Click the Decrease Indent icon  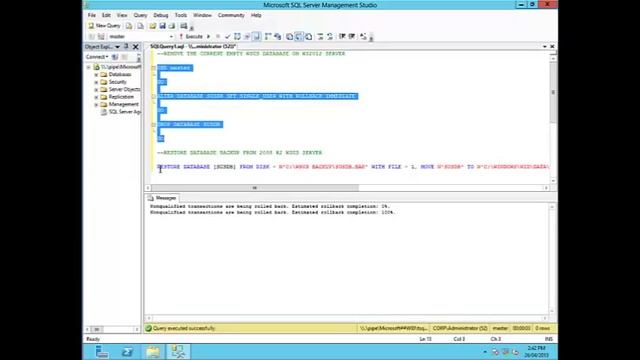click(342, 36)
